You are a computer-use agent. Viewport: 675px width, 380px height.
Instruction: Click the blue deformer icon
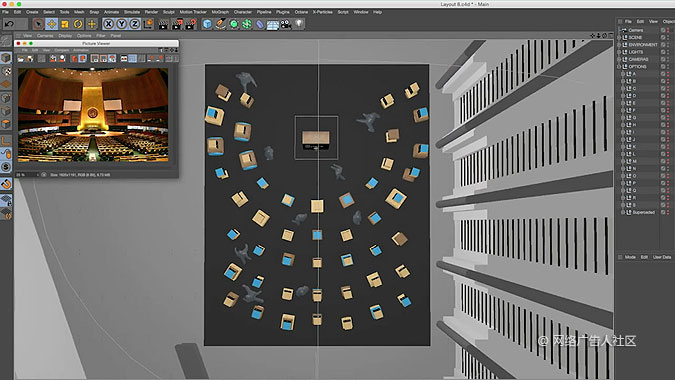[x=260, y=24]
